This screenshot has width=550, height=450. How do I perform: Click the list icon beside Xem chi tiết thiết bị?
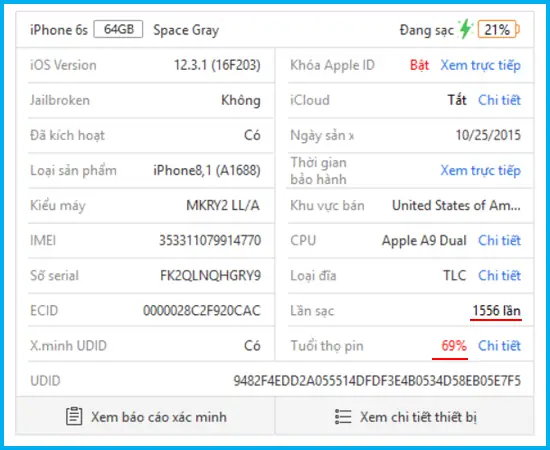(x=343, y=417)
